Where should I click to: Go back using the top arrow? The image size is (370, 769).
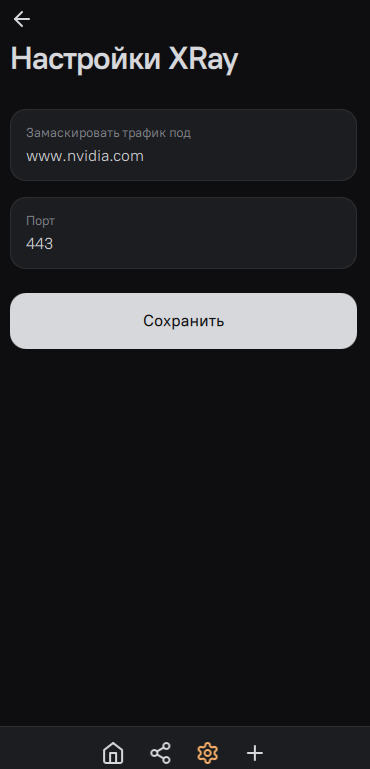click(x=22, y=19)
